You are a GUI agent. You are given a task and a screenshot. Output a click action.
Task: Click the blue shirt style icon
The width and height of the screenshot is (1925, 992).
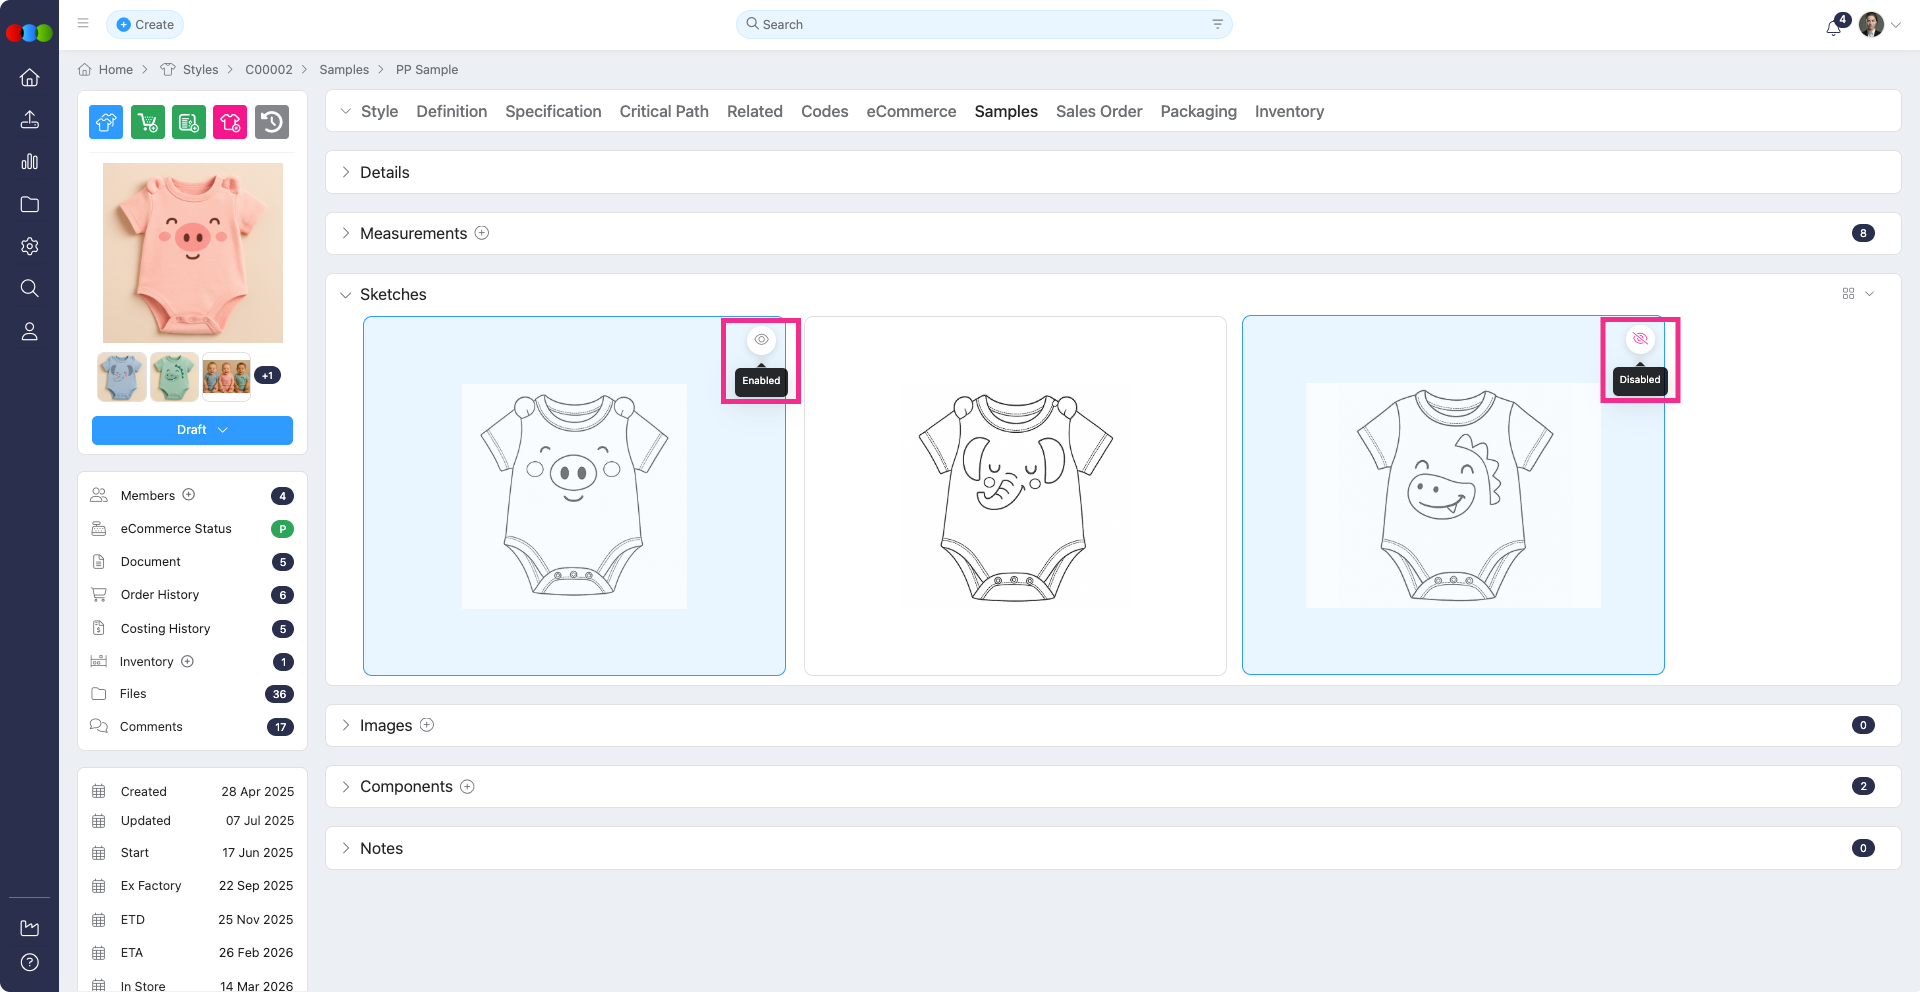(106, 122)
